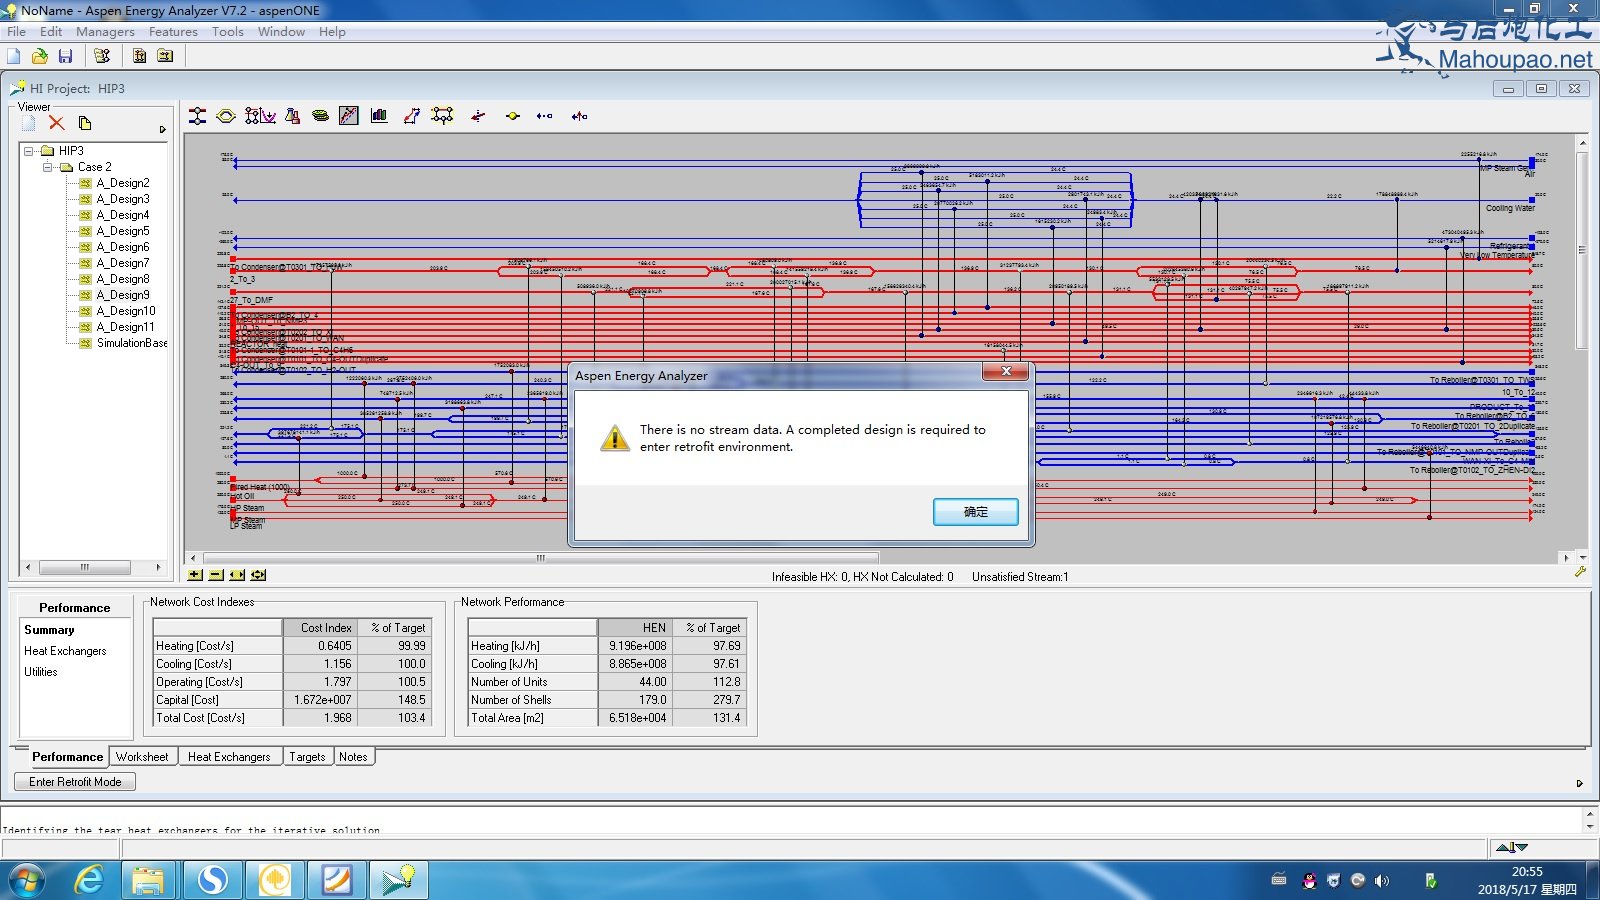The image size is (1600, 900).
Task: Click 确定 to dismiss the dialog
Action: pos(976,512)
